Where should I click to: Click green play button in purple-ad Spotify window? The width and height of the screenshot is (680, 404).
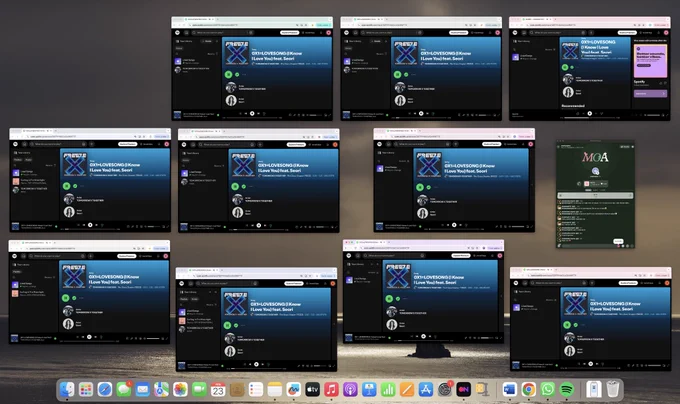565,67
